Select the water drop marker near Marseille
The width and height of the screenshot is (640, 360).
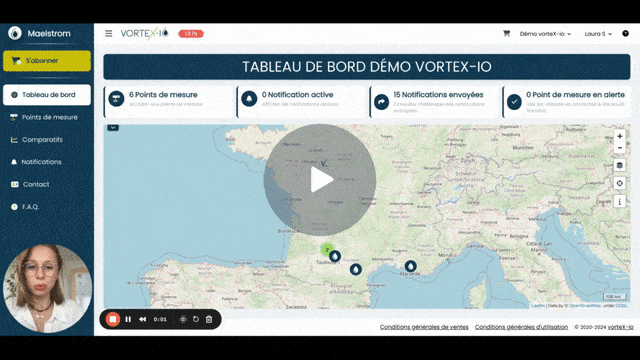tap(411, 267)
